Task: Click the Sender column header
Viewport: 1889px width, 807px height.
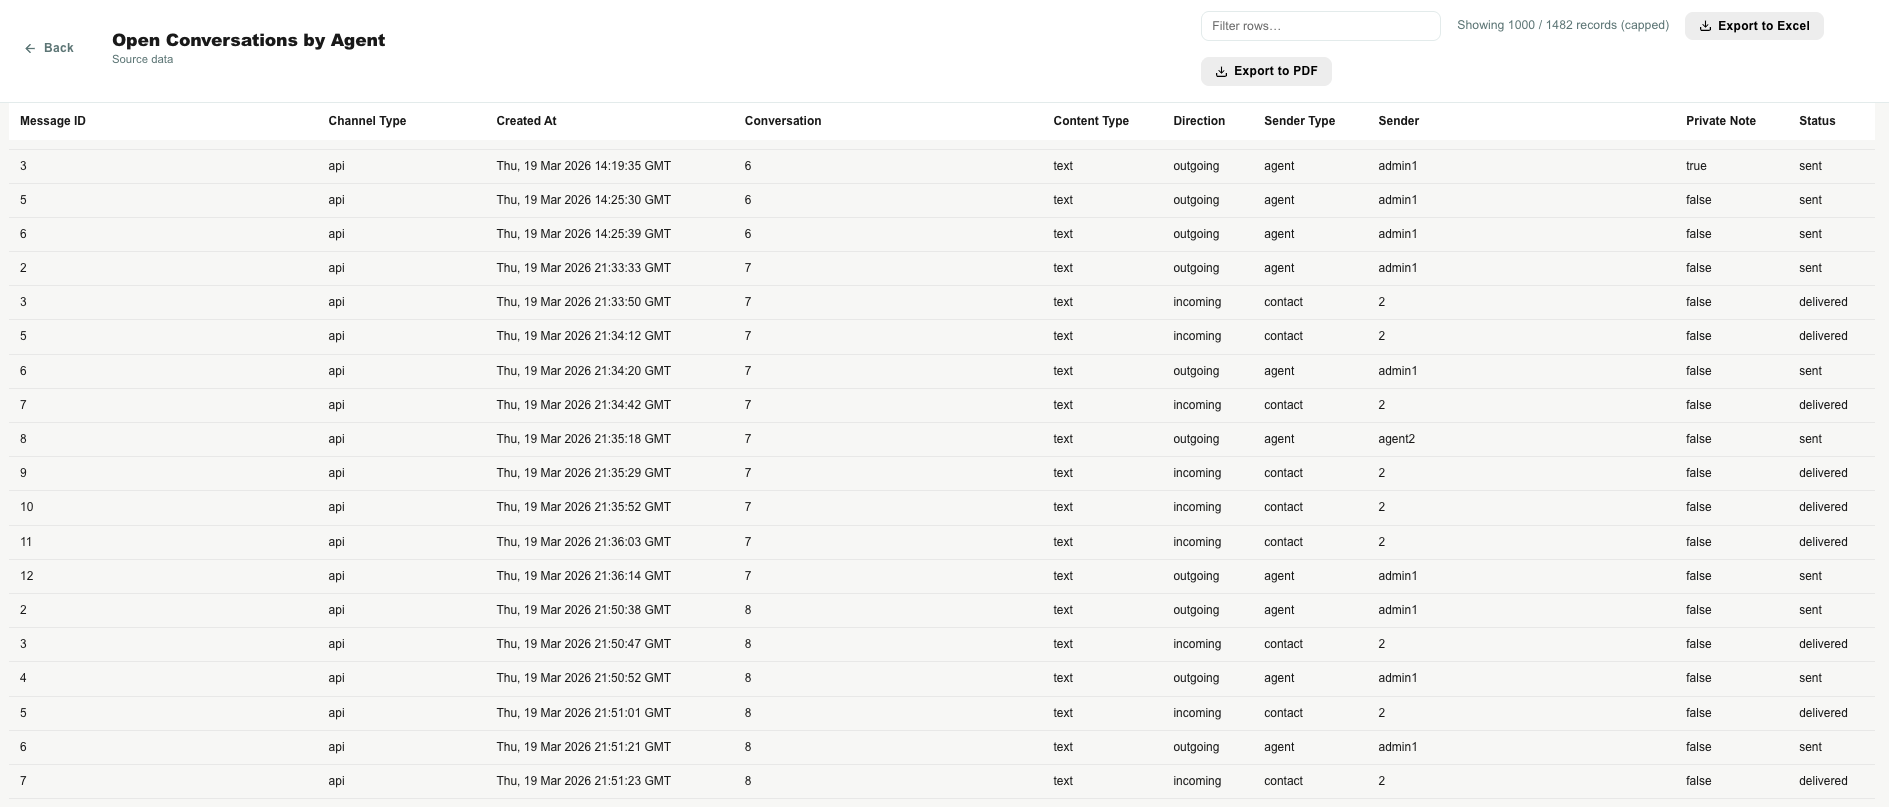Action: click(x=1398, y=121)
